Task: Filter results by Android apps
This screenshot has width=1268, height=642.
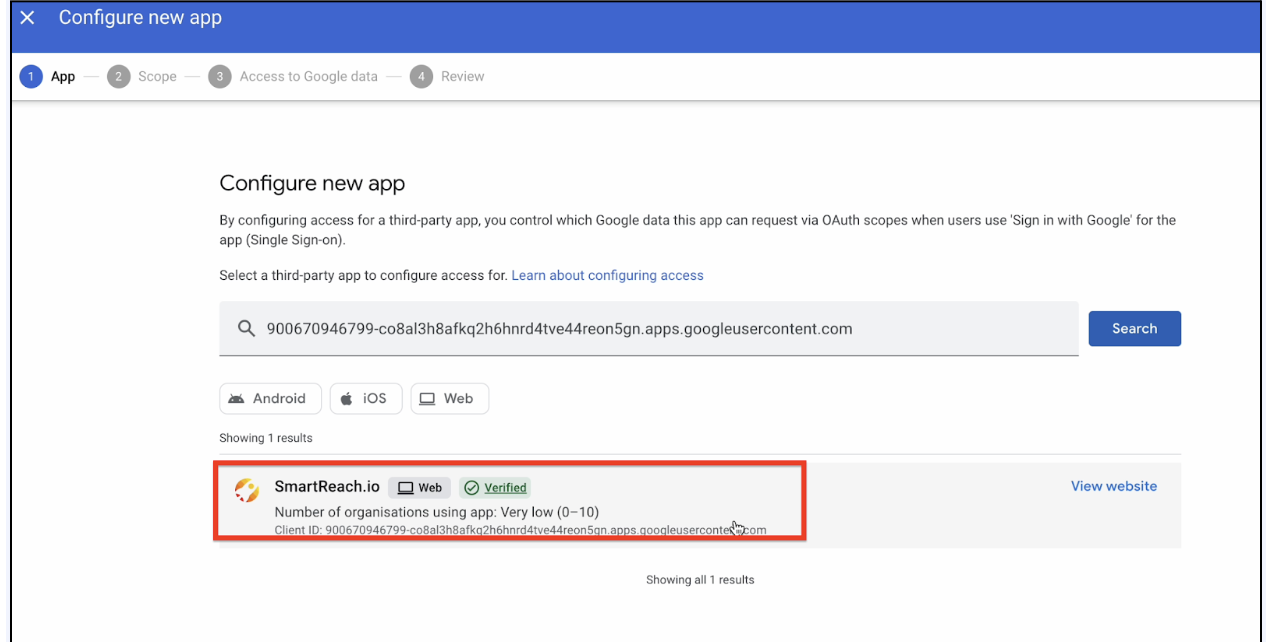Action: [270, 398]
